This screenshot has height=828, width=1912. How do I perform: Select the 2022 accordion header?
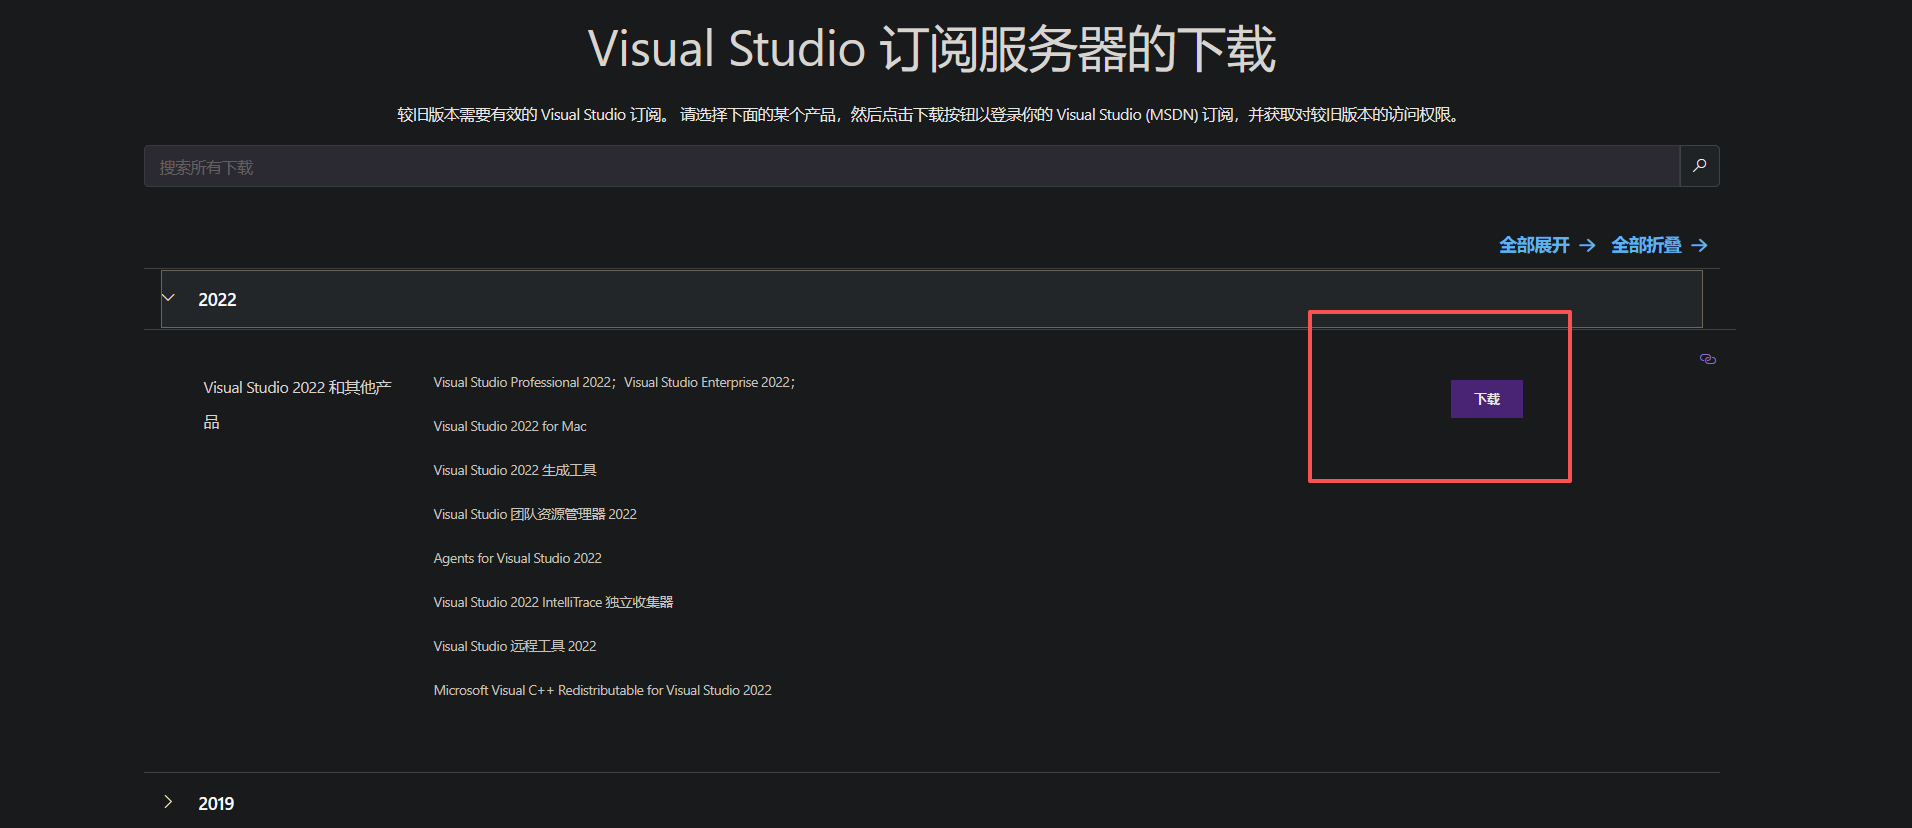coord(932,299)
